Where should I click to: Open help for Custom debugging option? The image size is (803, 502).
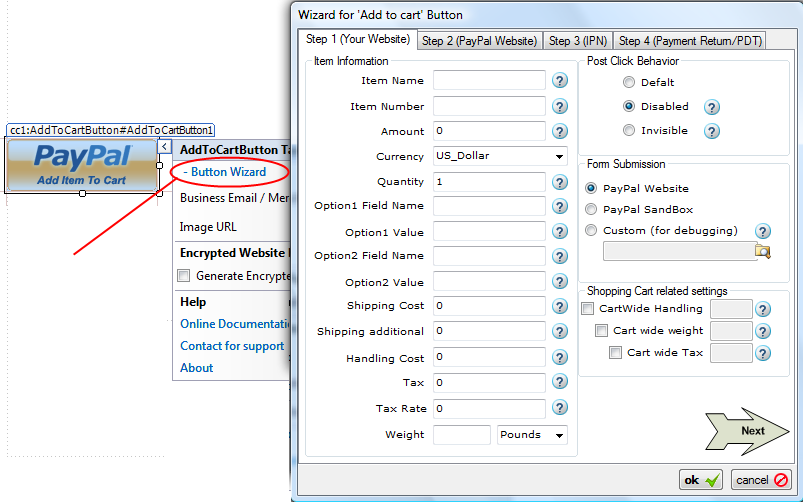763,231
